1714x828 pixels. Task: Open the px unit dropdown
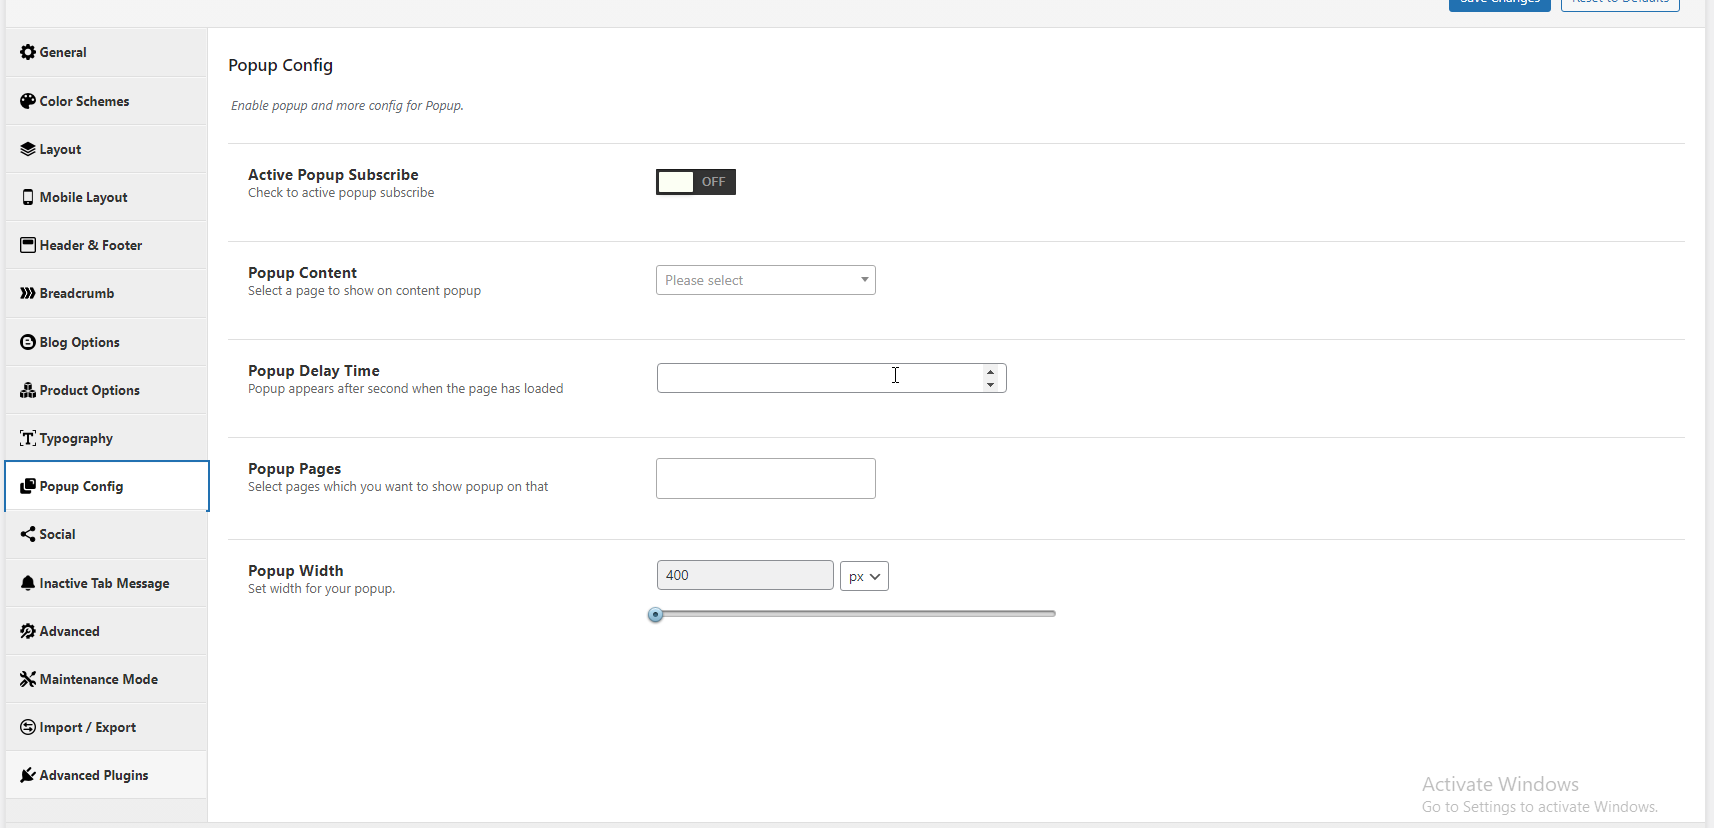[x=864, y=576]
